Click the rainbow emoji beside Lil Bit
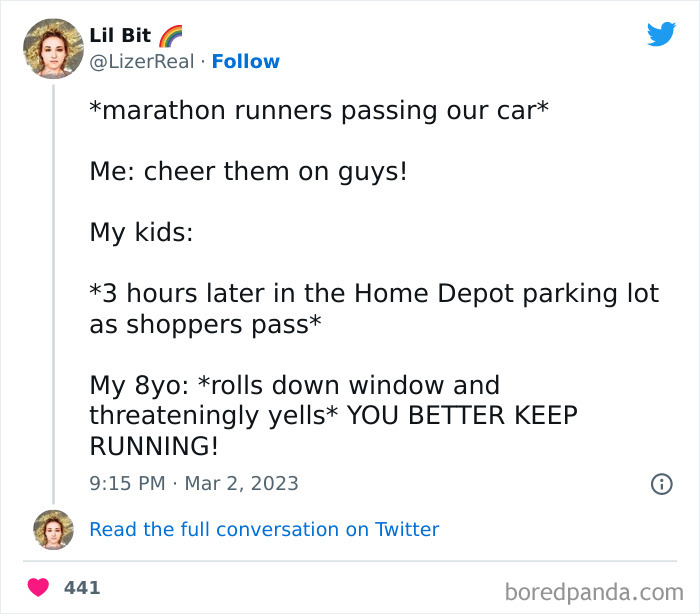 [171, 36]
